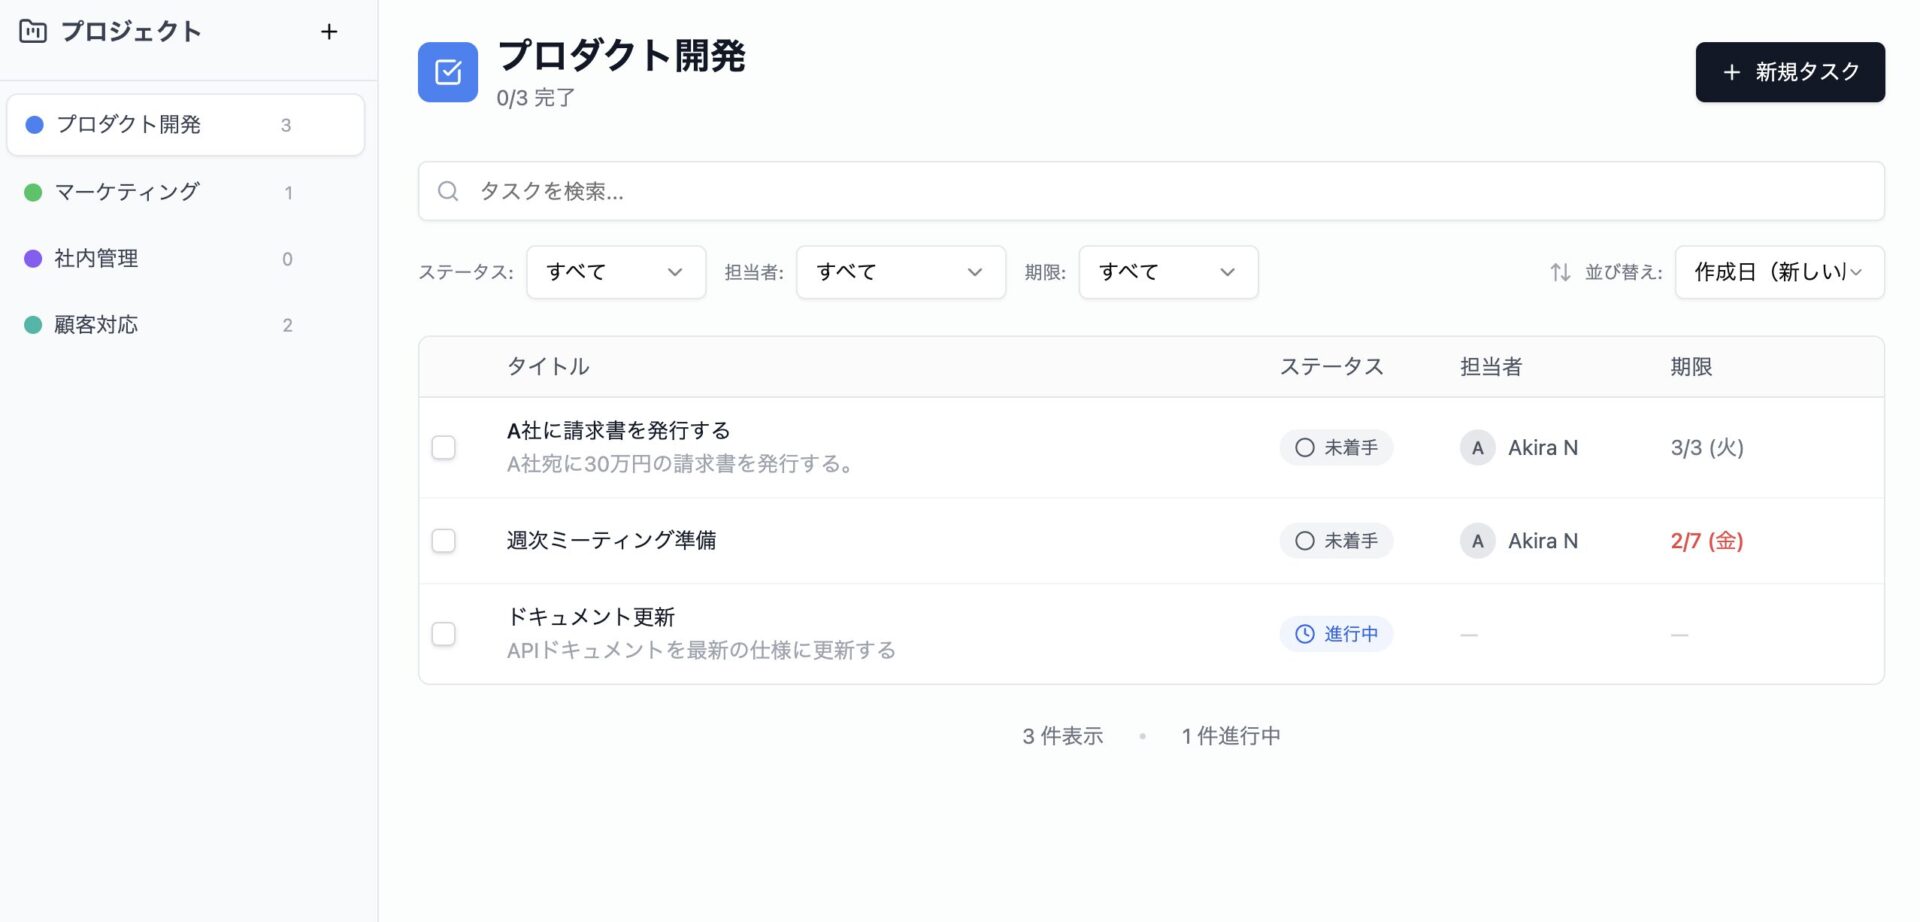The image size is (1920, 922).
Task: Expand the 担当者 filter dropdown
Action: point(900,272)
